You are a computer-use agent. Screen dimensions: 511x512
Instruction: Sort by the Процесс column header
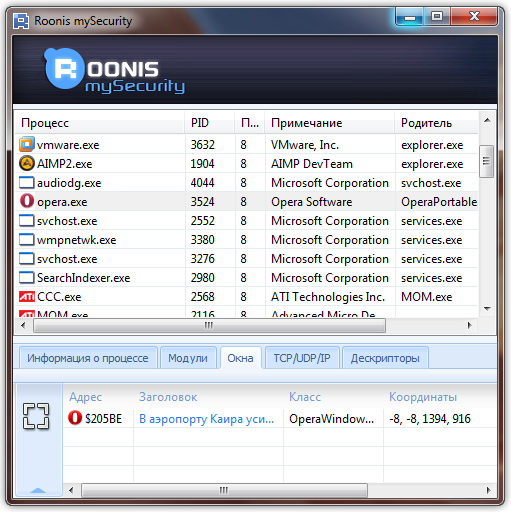[99, 123]
